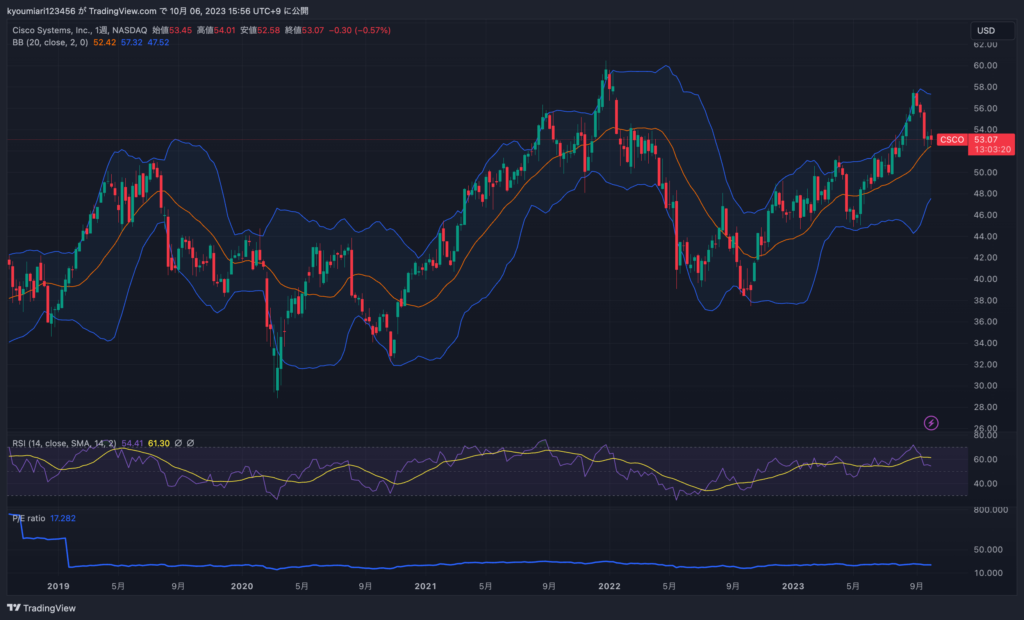The height and width of the screenshot is (620, 1024).
Task: Click TradingView.com in the header caption
Action: 122,11
